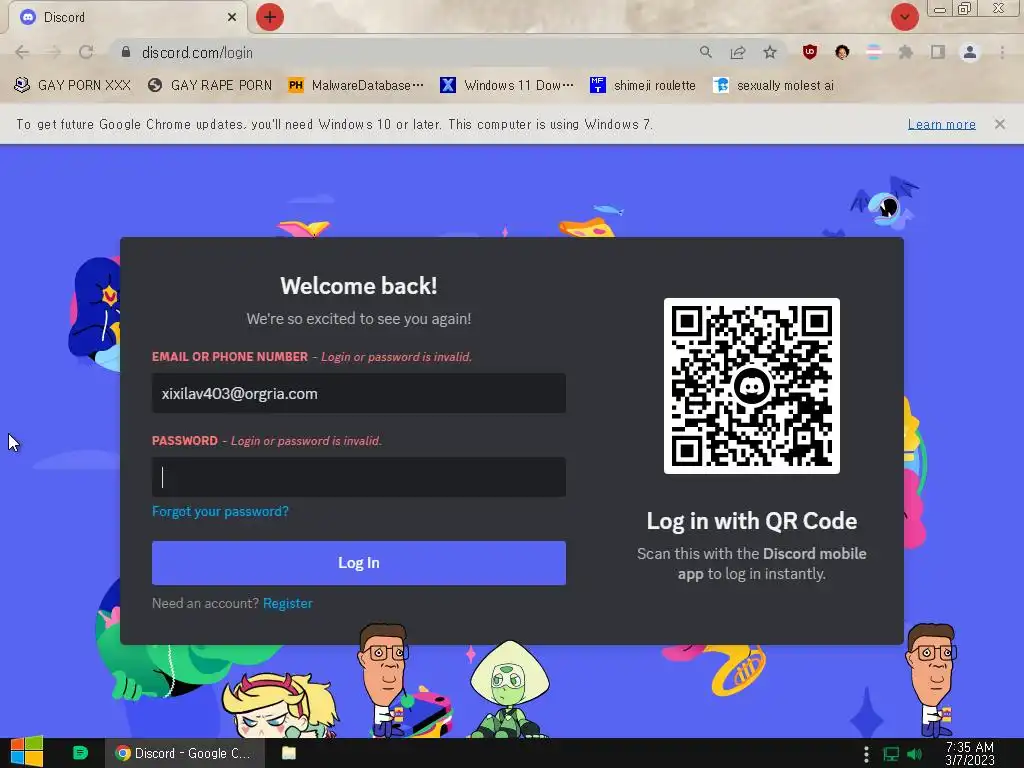The height and width of the screenshot is (768, 1024).
Task: Reload the Discord login page
Action: click(x=86, y=52)
